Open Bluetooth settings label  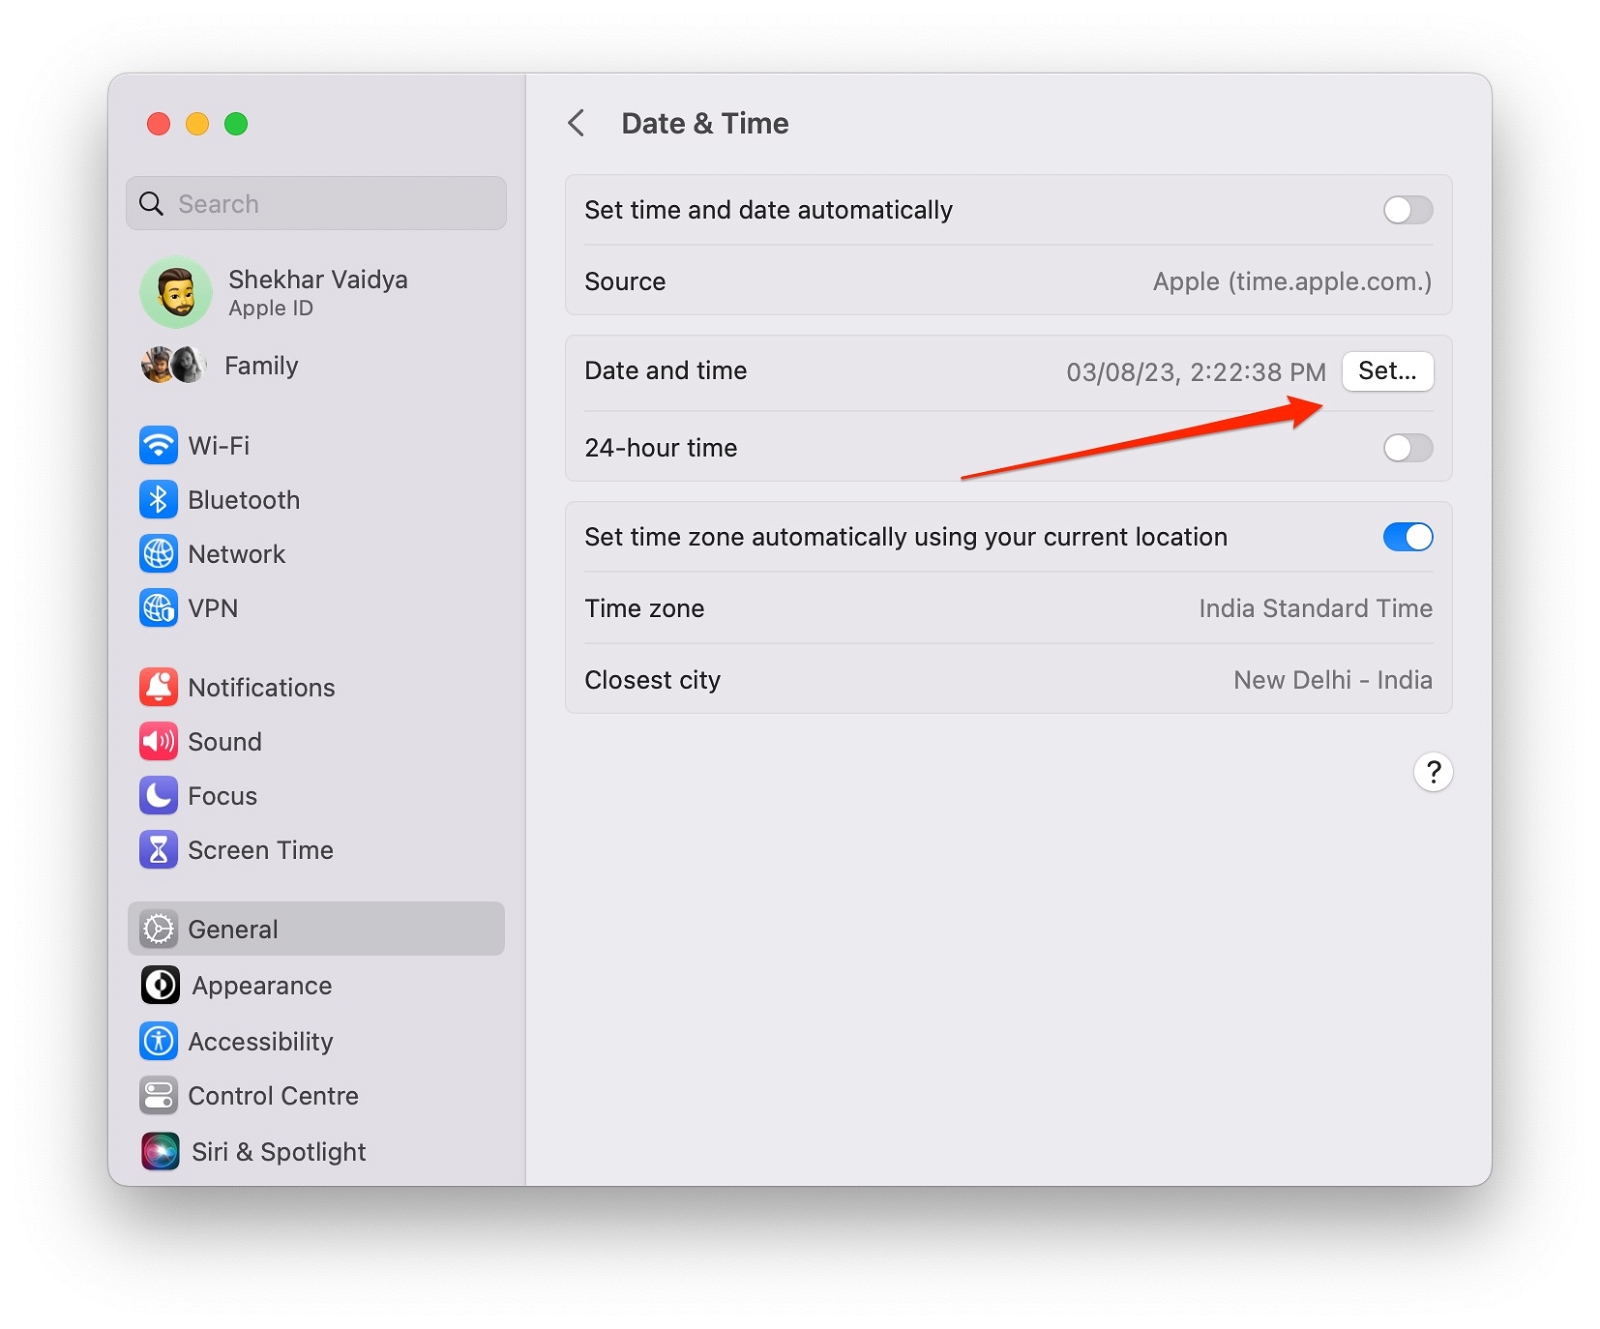tap(244, 499)
